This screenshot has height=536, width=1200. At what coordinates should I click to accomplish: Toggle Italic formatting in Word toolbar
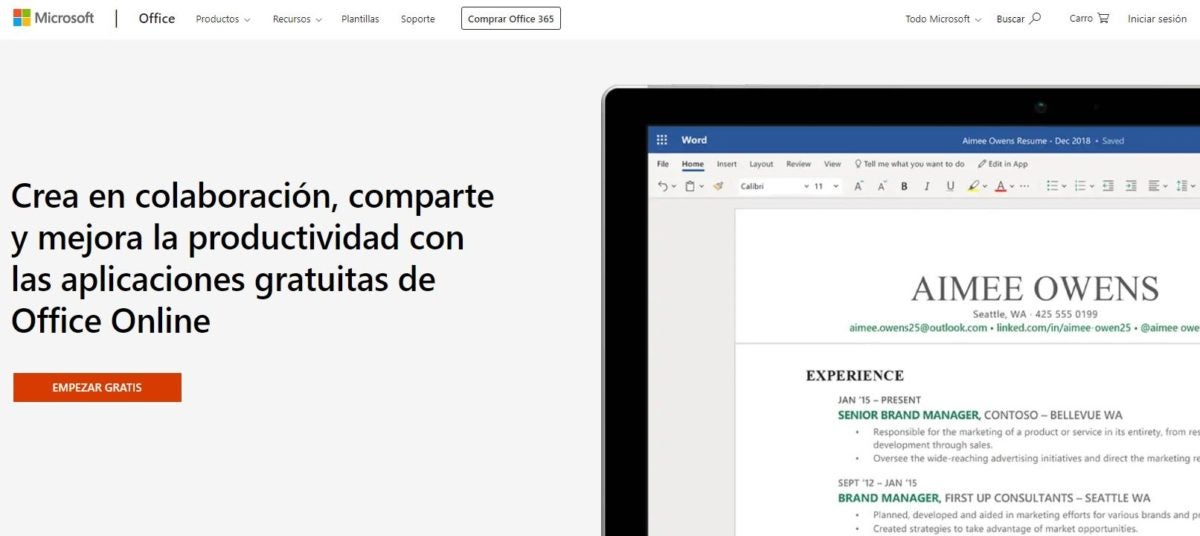[927, 186]
